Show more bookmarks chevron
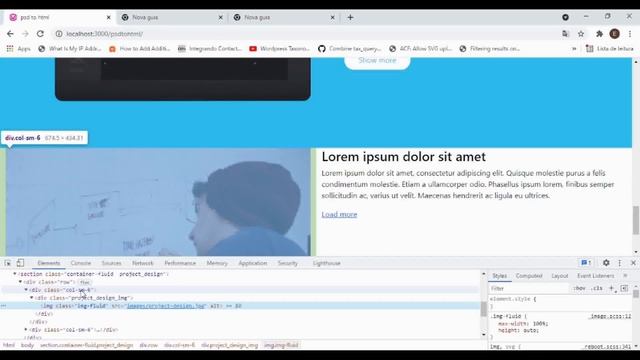Screen dimensions: 640x360 click(574, 49)
